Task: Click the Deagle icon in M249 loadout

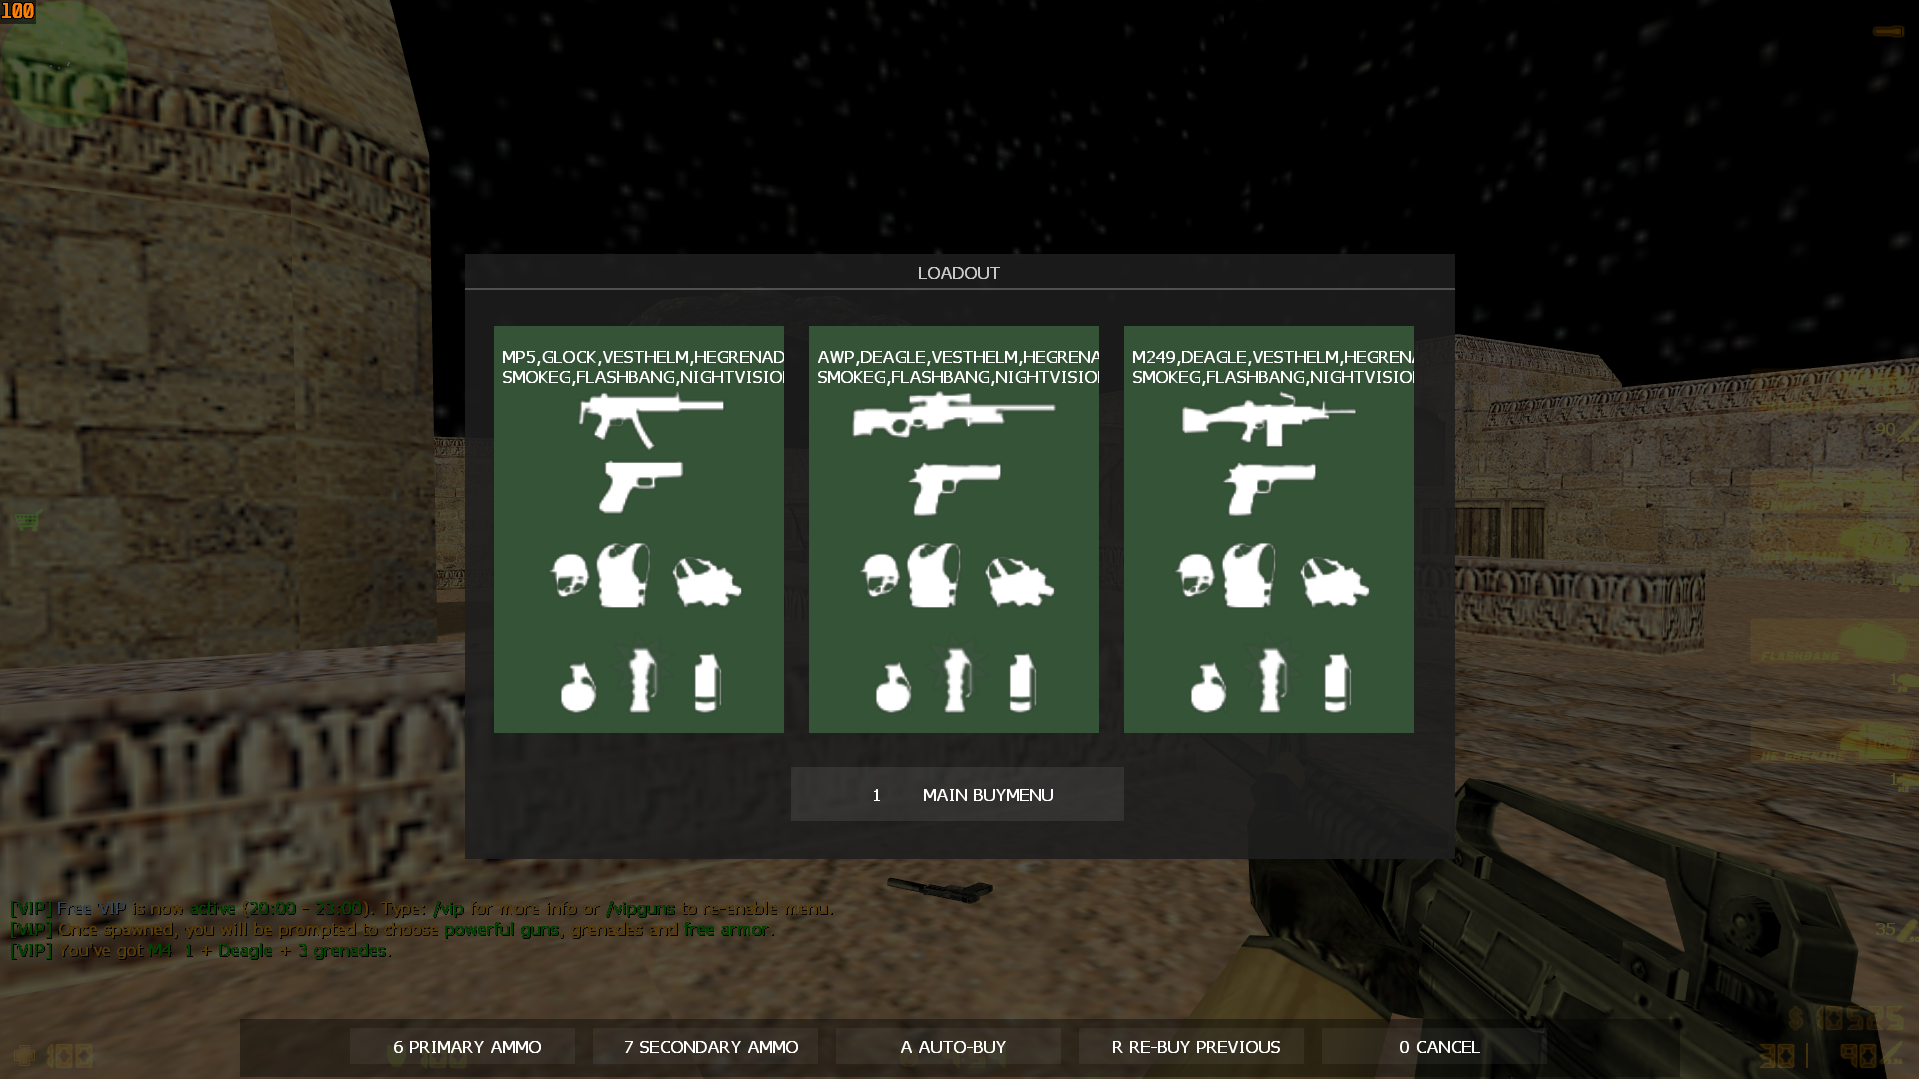Action: [1269, 488]
